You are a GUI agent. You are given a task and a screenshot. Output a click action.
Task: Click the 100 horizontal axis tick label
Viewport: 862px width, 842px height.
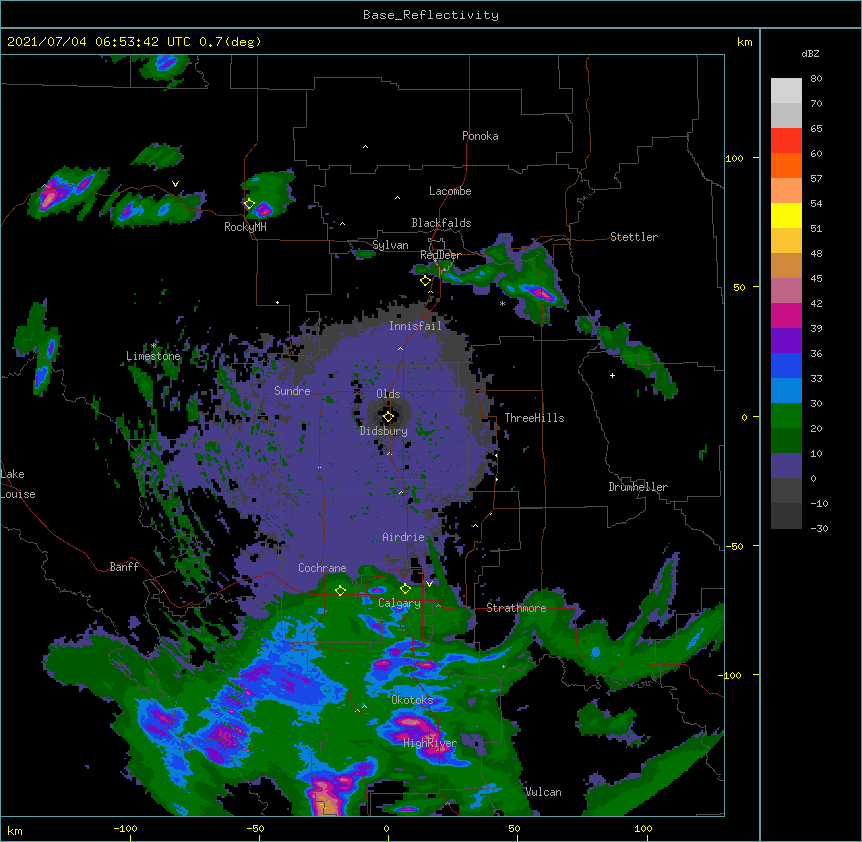point(643,828)
